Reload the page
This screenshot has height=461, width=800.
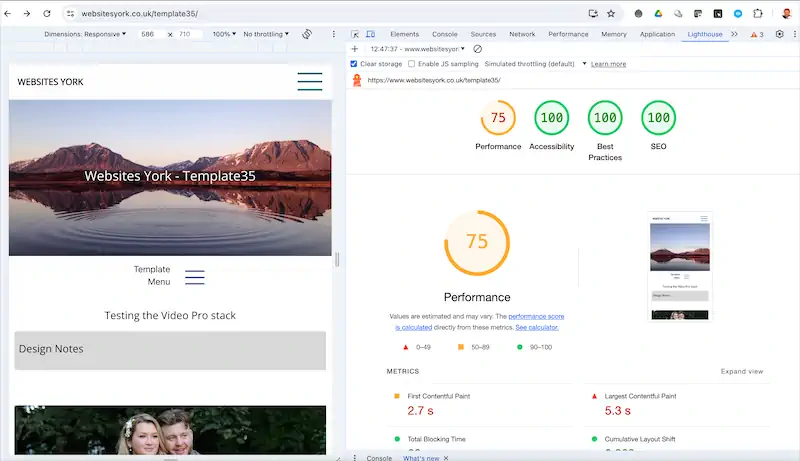47,14
